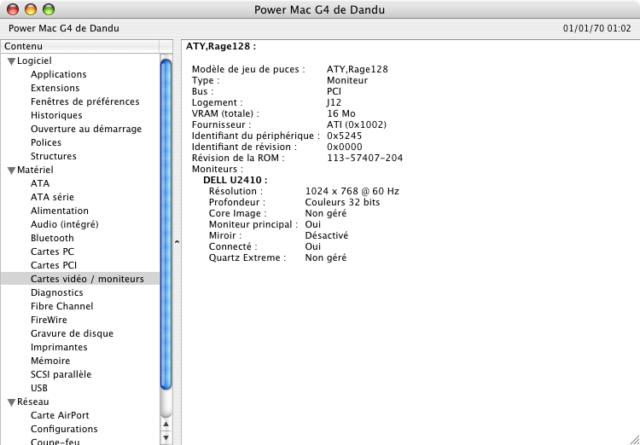Select Audio (intégré) in hardware list
The width and height of the screenshot is (640, 445).
tap(66, 225)
